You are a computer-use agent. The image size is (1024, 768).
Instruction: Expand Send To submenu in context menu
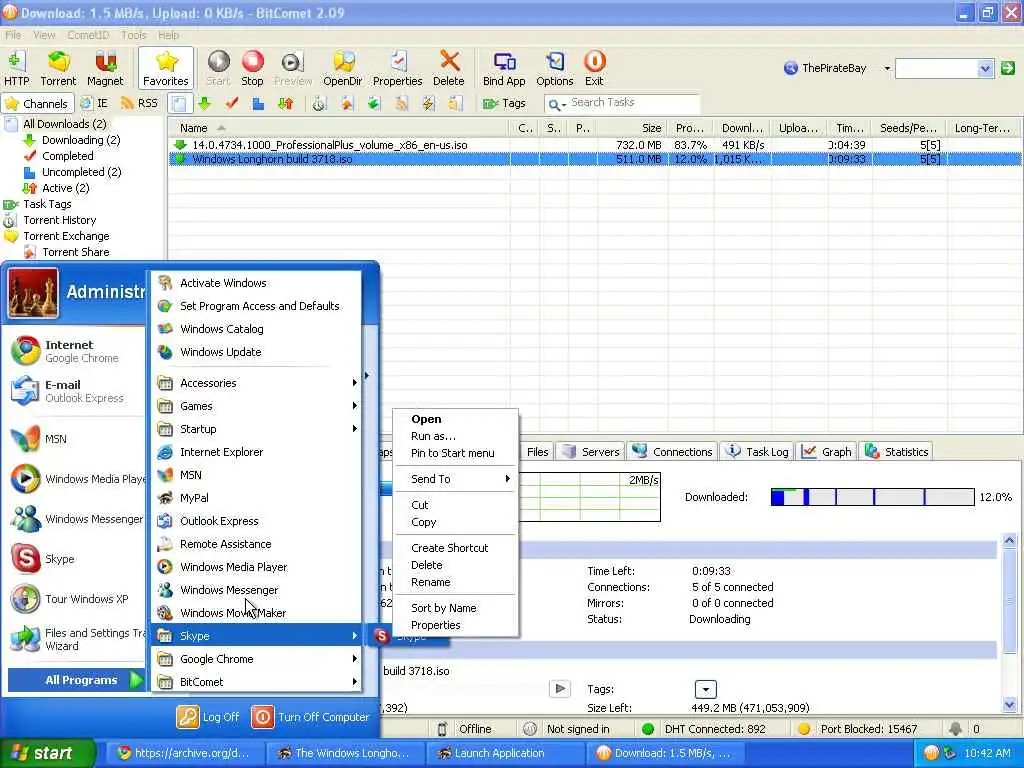456,479
